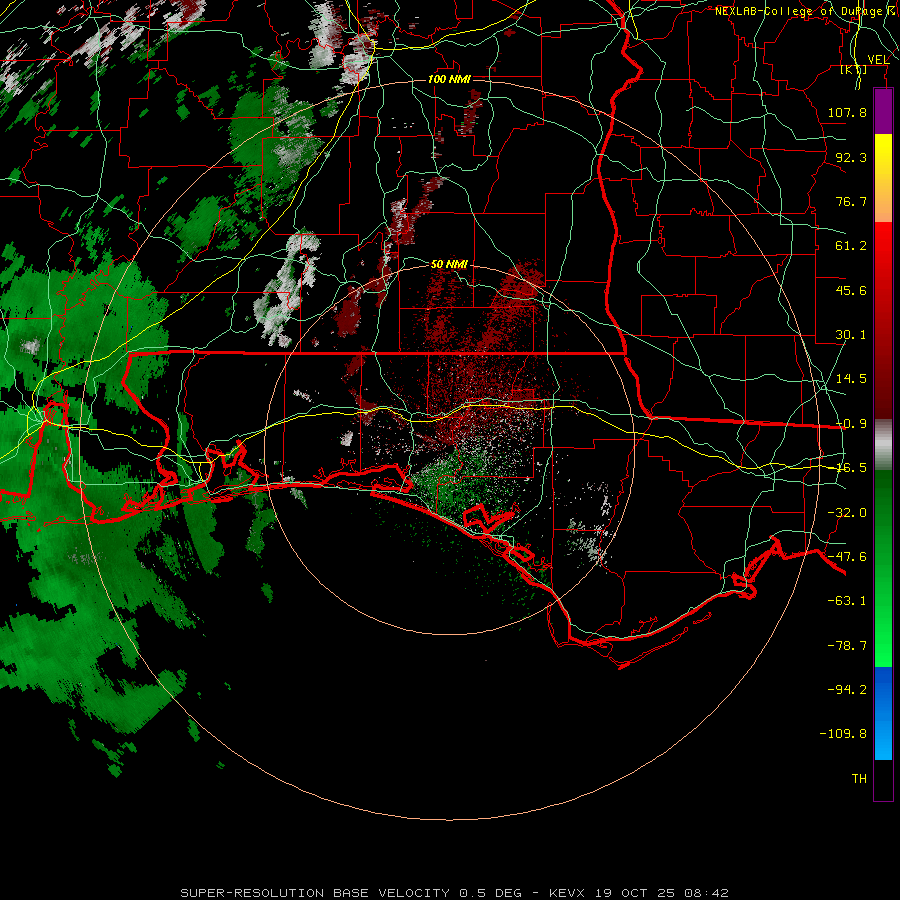Select the 30.1 velocity scale value
Viewport: 900px width, 900px height.
[851, 335]
